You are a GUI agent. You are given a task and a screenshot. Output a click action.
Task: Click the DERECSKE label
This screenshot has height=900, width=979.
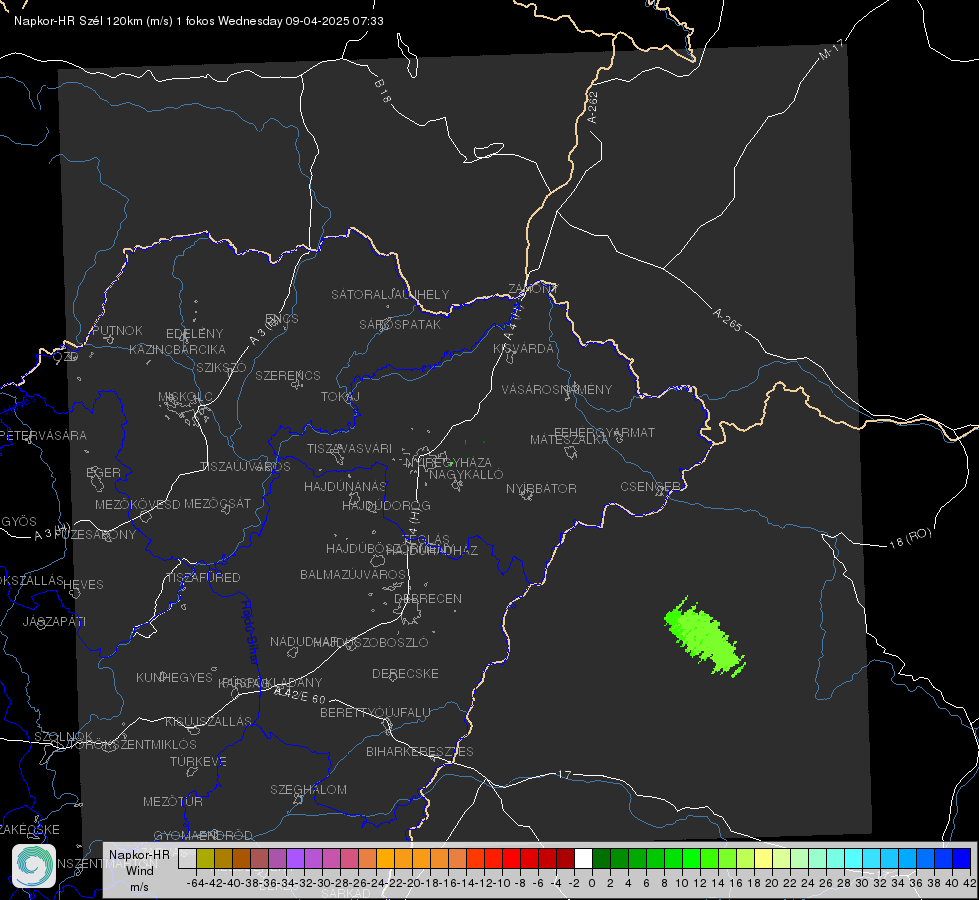pyautogui.click(x=405, y=673)
